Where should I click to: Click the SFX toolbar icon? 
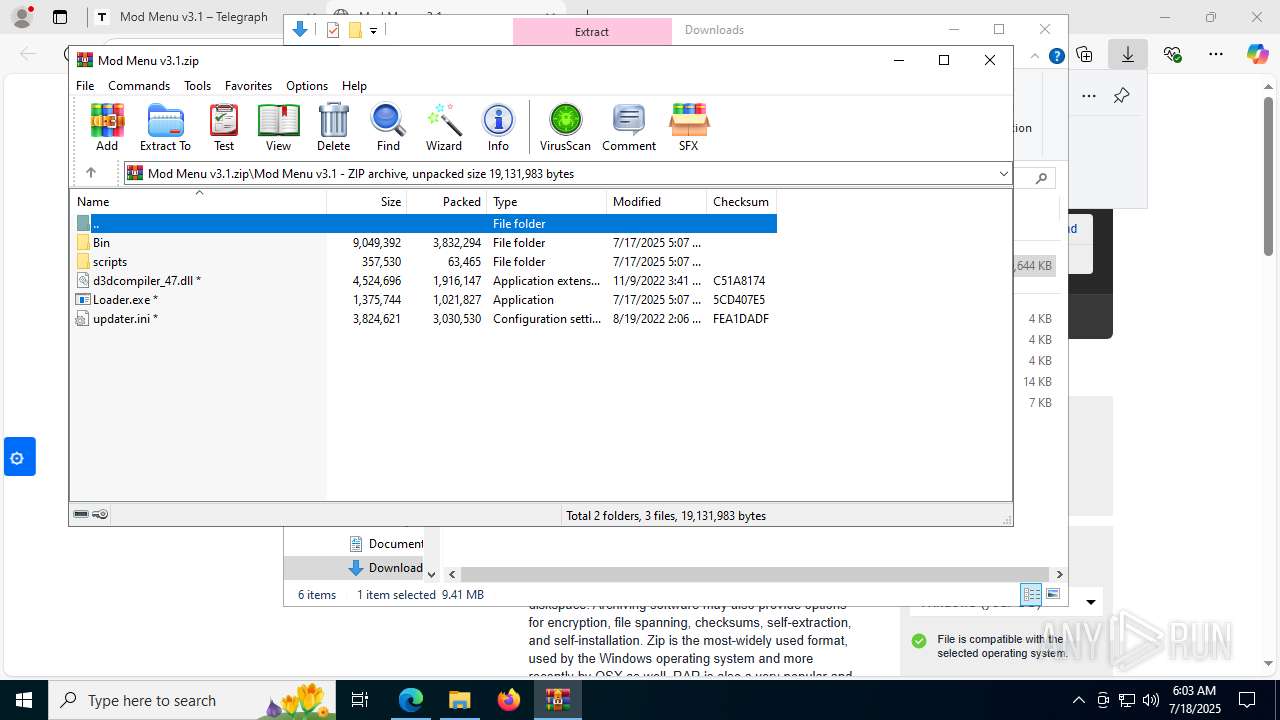688,127
